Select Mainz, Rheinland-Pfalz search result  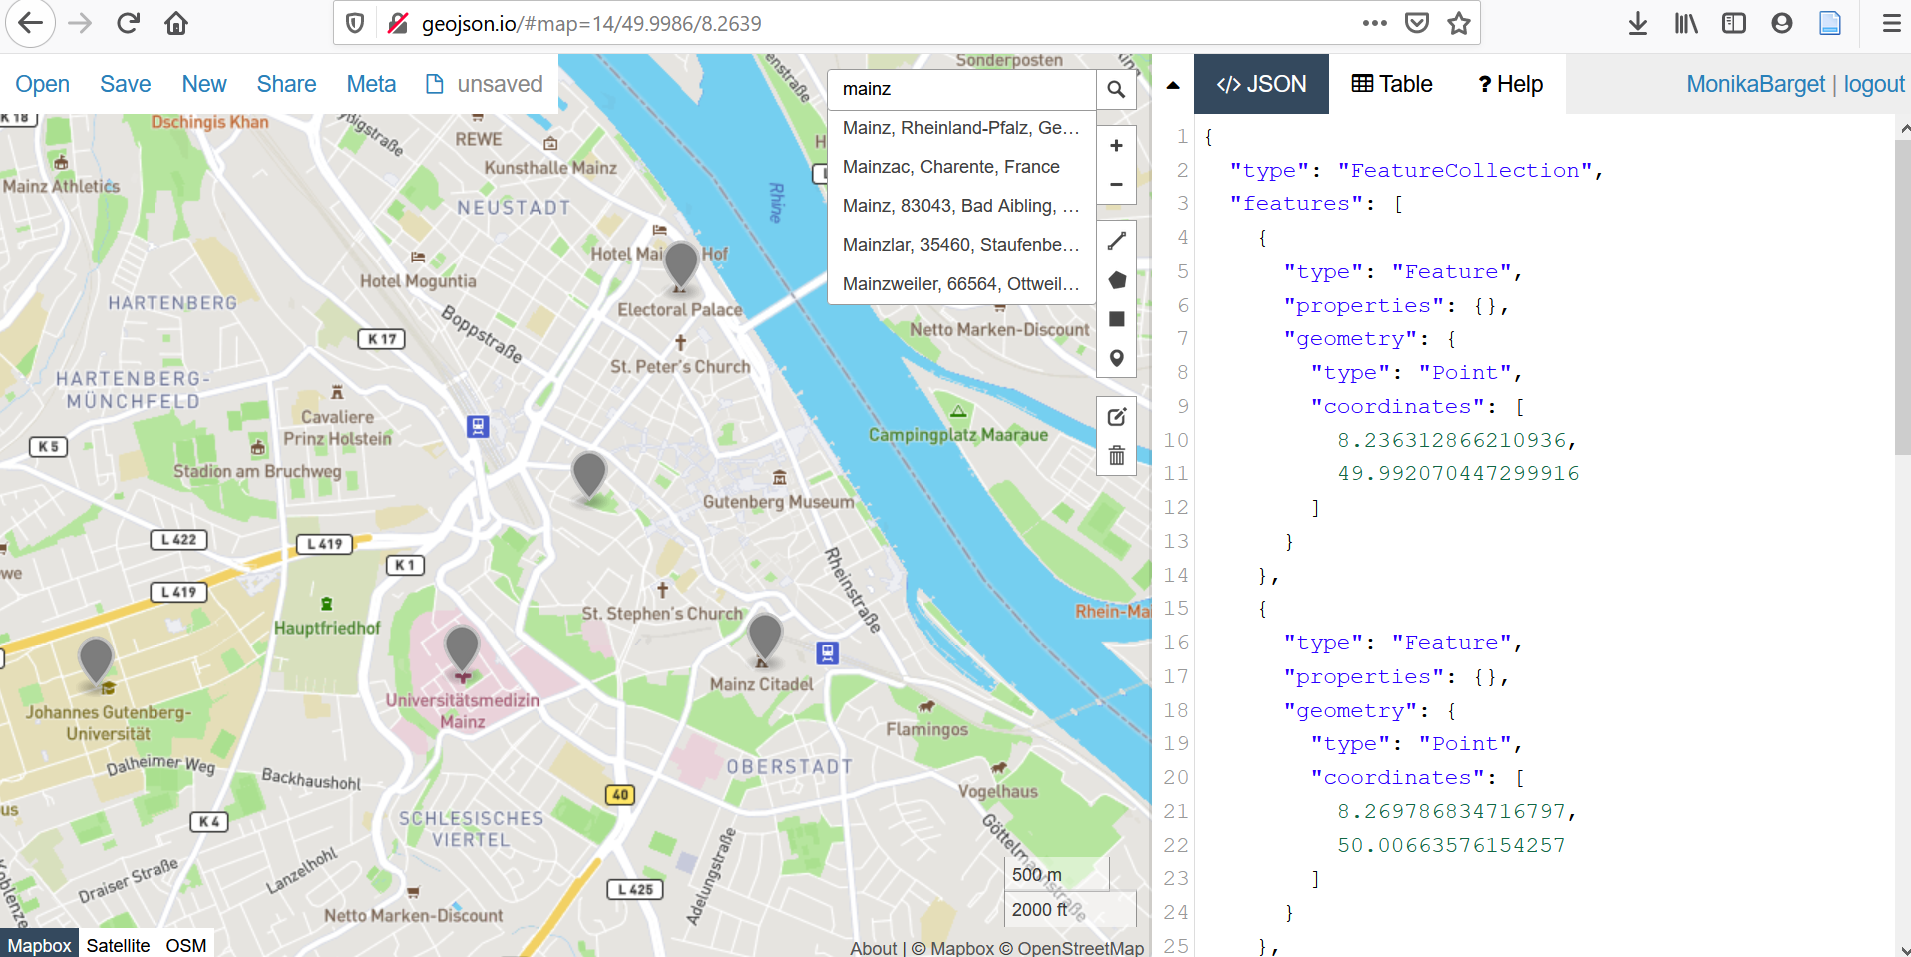[x=962, y=128]
